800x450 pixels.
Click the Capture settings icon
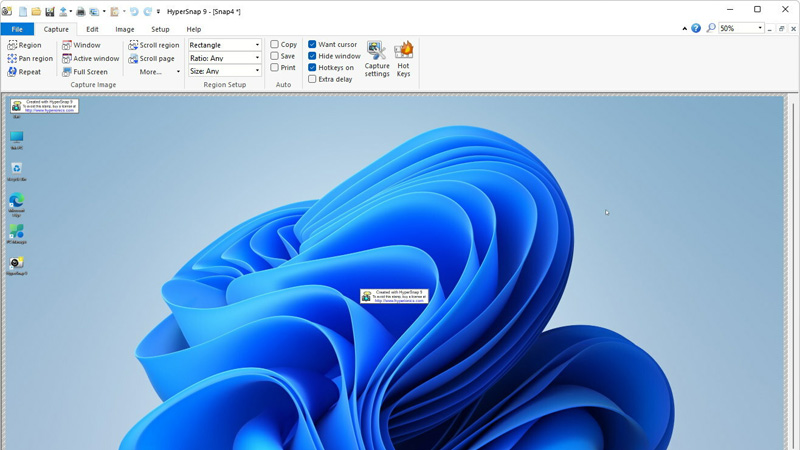click(377, 58)
